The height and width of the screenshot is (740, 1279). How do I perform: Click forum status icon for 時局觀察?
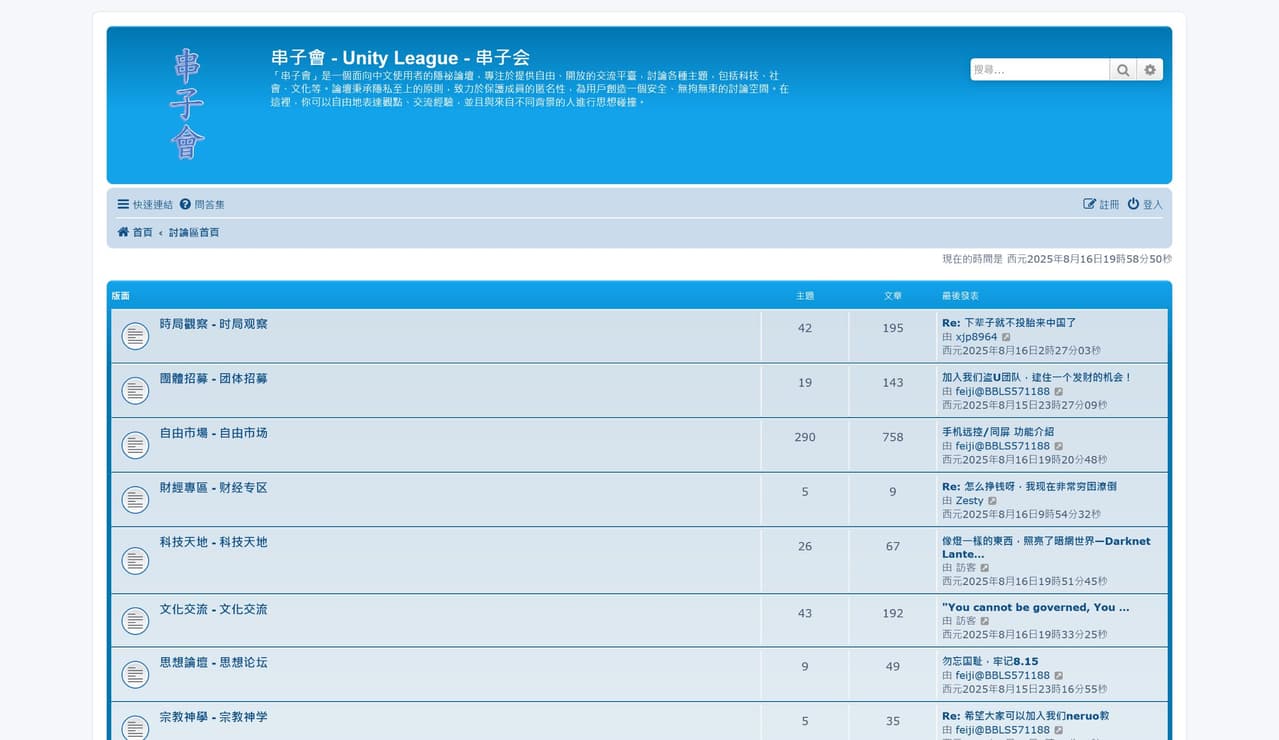pos(135,337)
